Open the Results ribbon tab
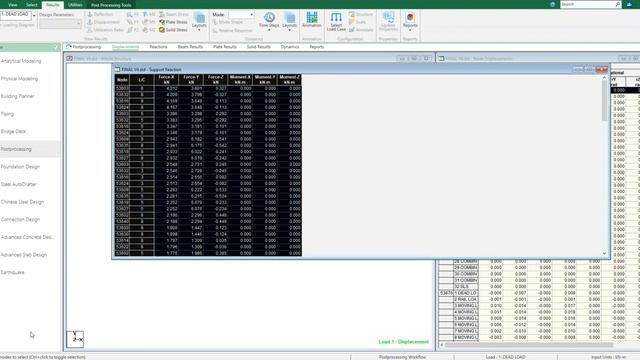 click(x=53, y=5)
